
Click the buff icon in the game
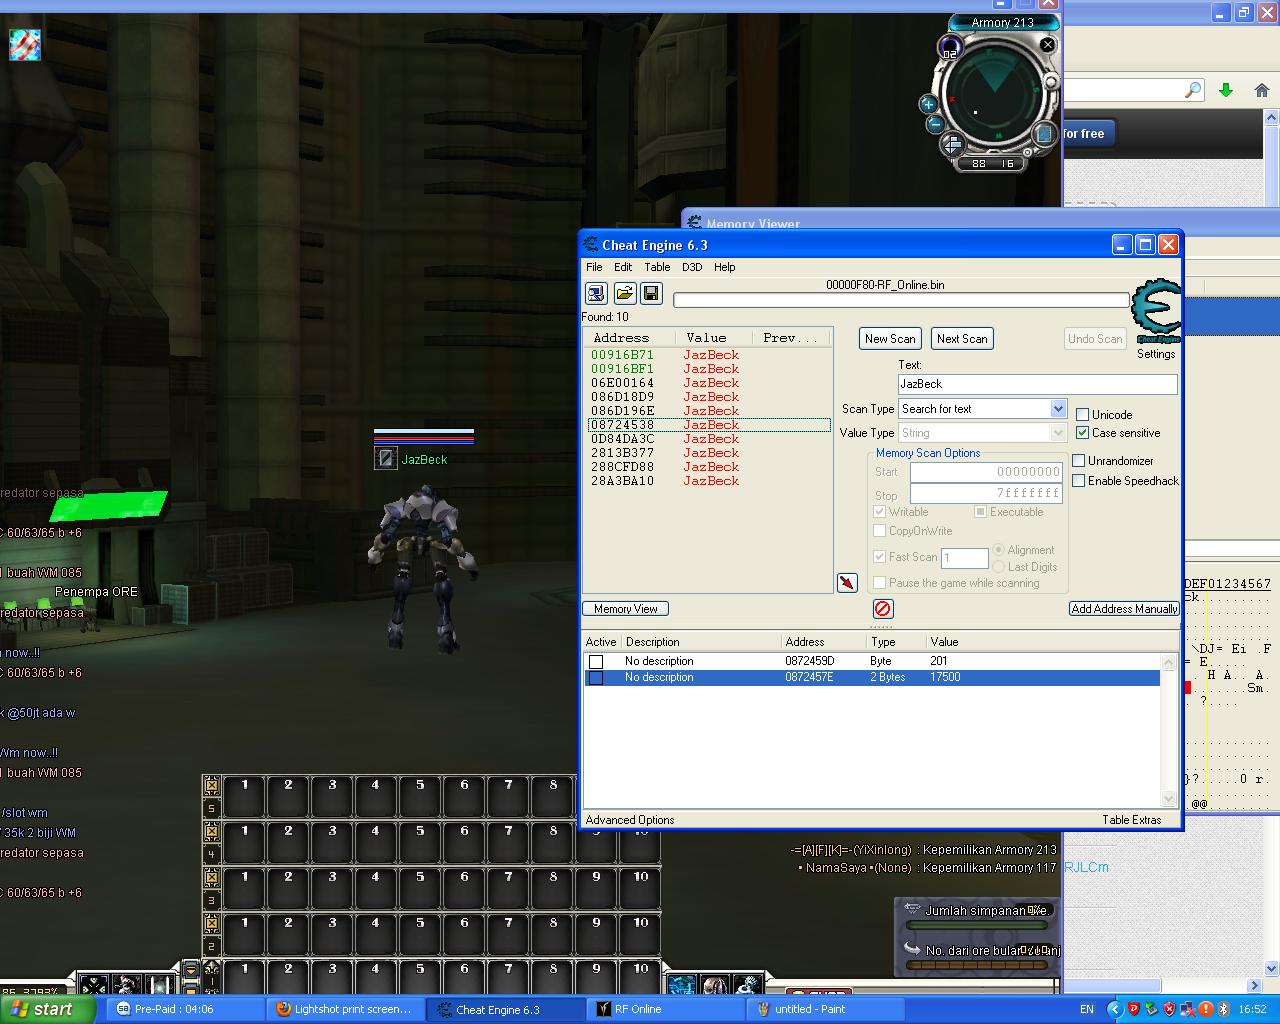tap(25, 44)
